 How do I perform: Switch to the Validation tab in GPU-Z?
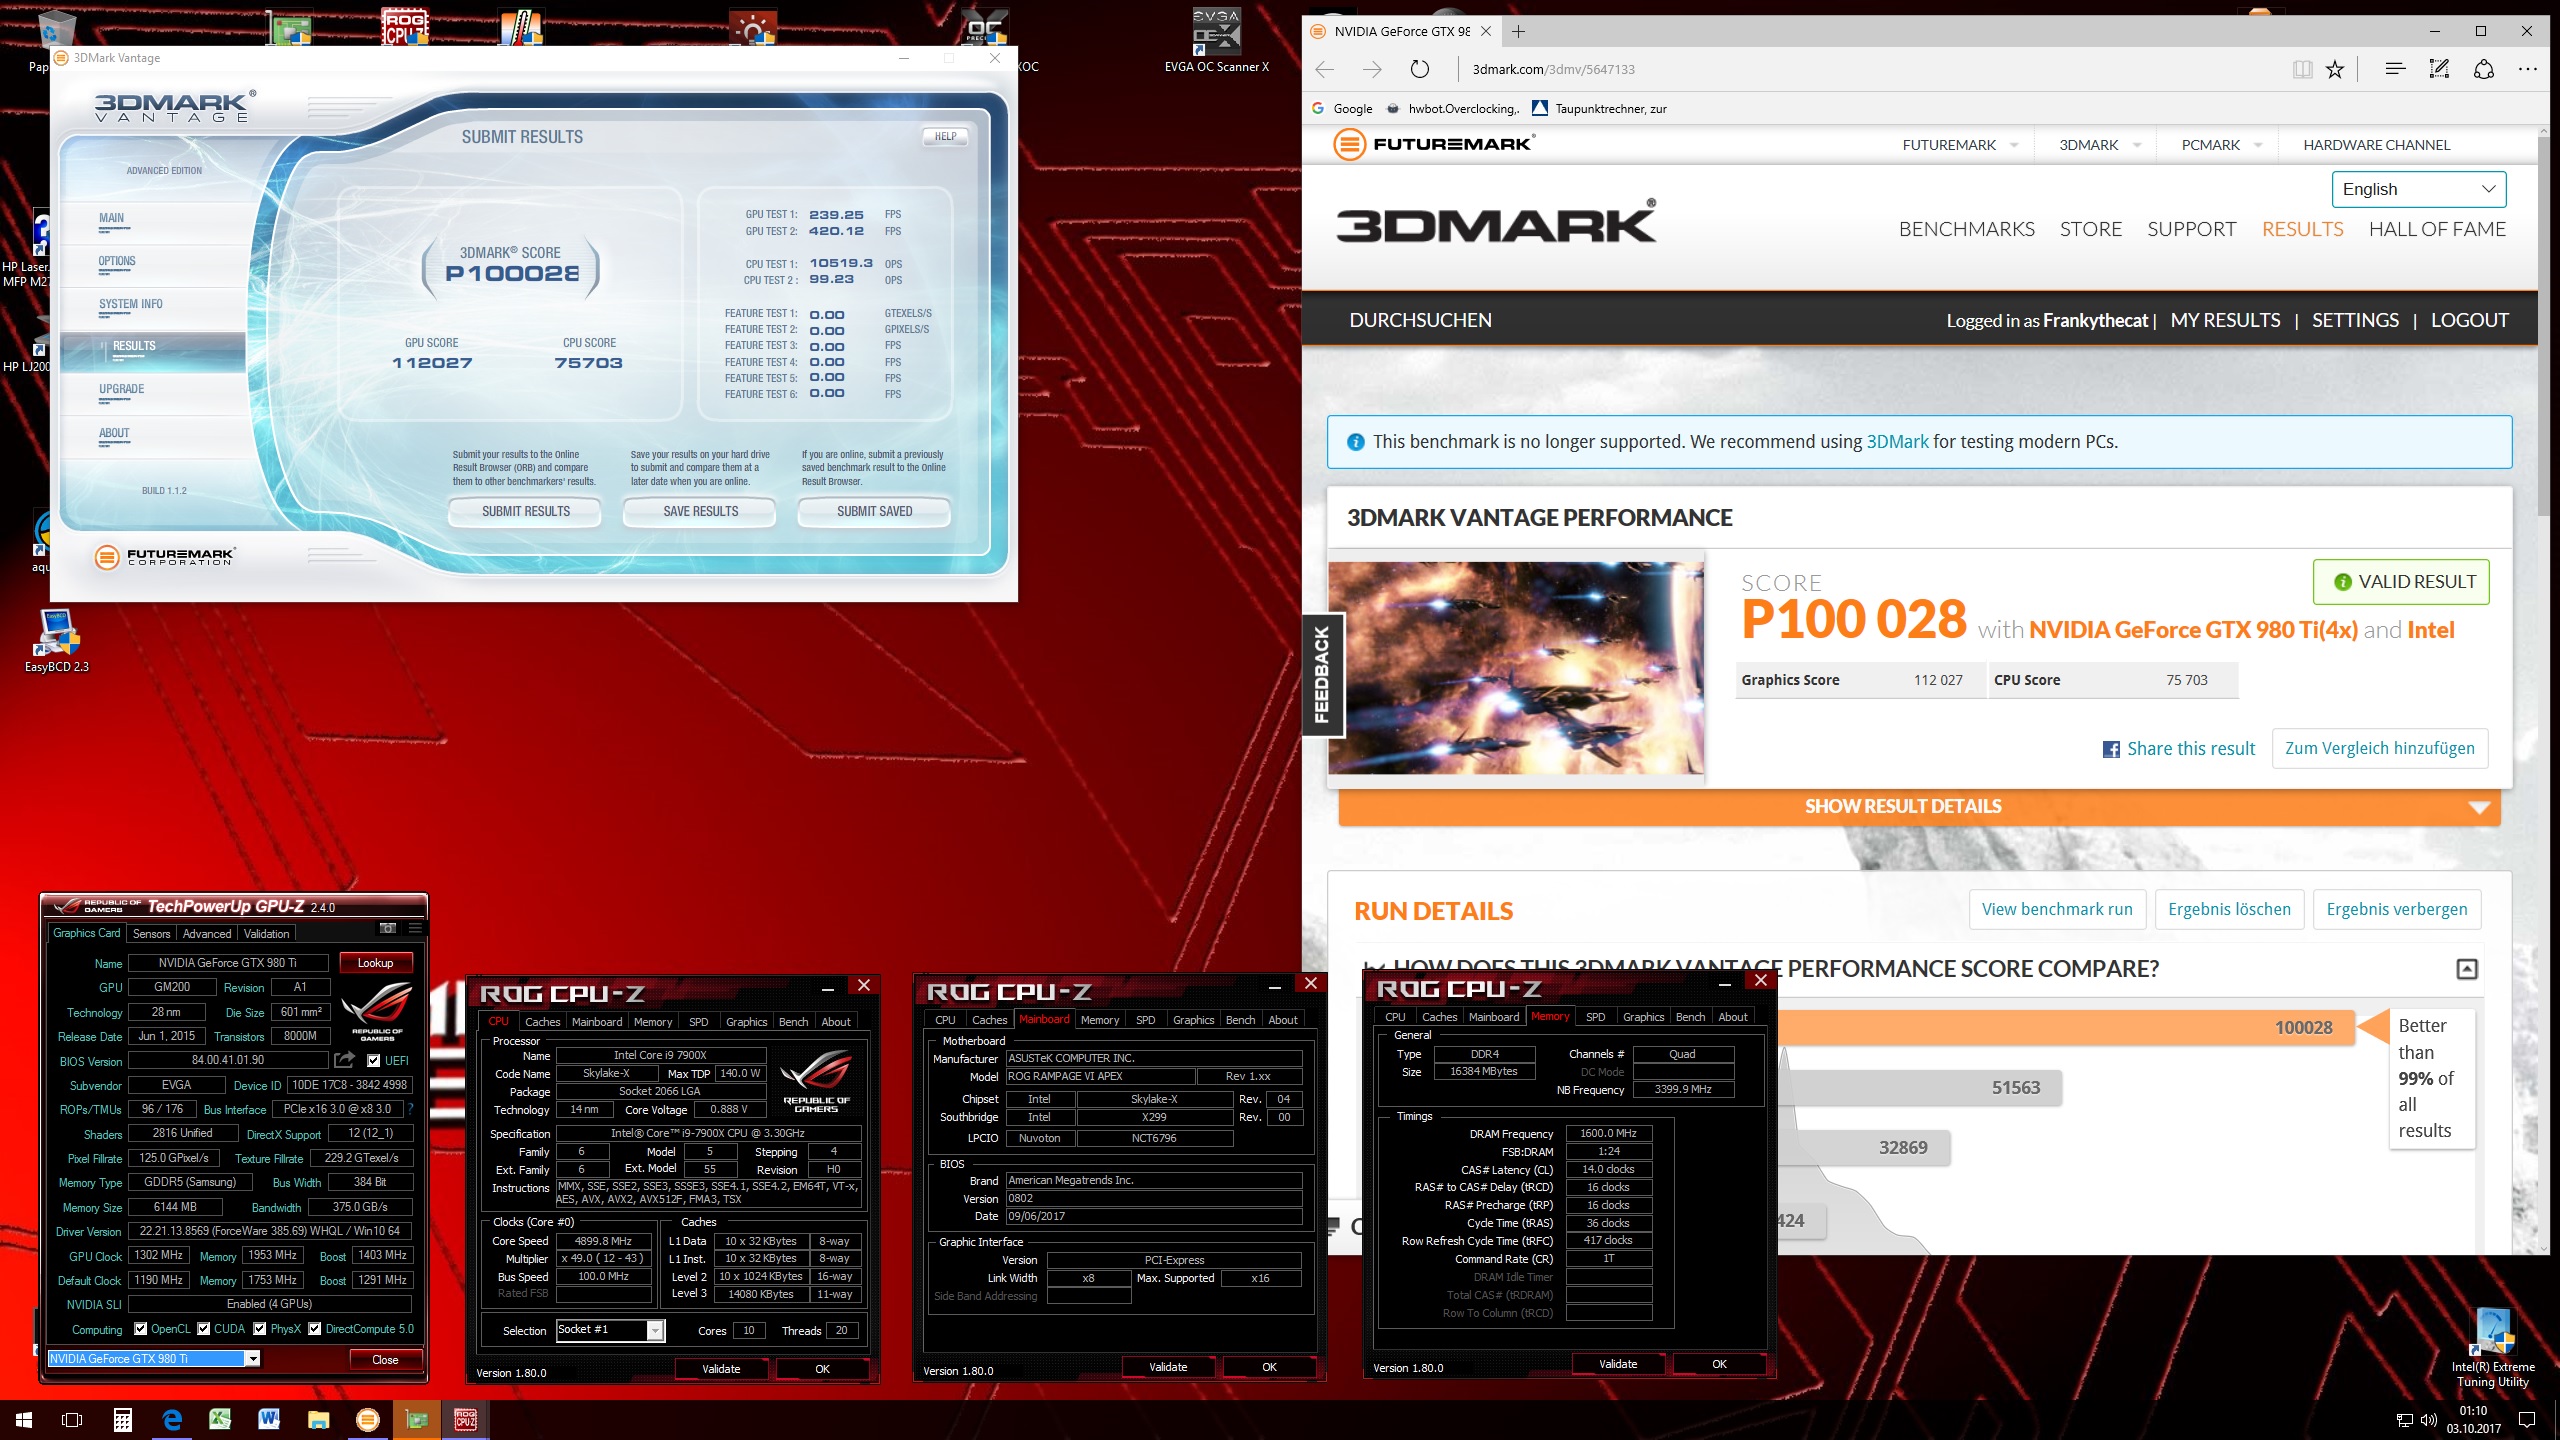[267, 934]
